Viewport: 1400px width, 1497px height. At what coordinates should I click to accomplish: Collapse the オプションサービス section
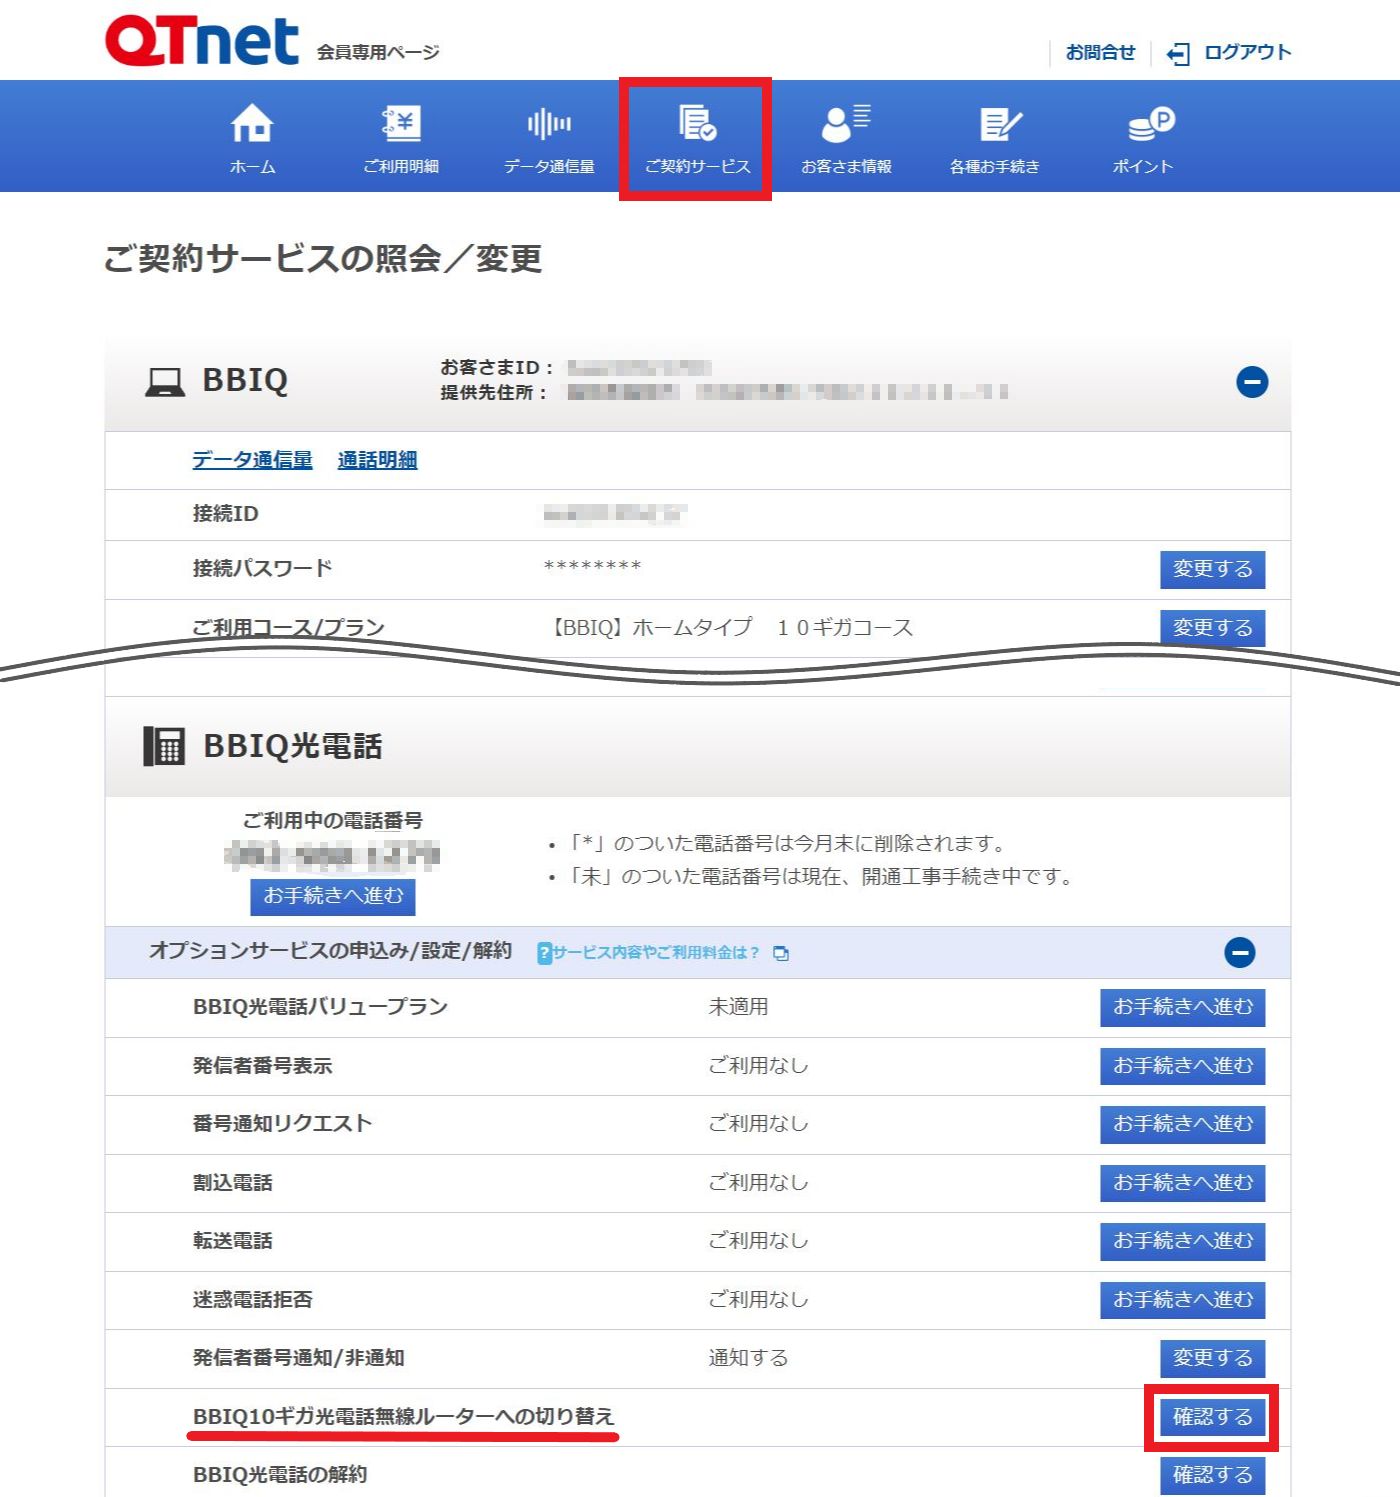pos(1240,953)
